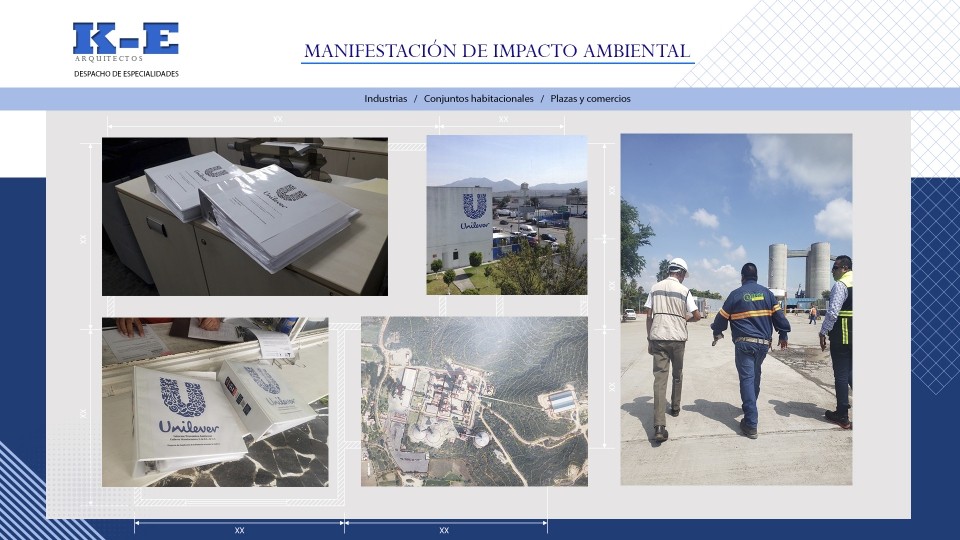Select Plazas y comercios
Screen dimensions: 960x540
coord(590,99)
